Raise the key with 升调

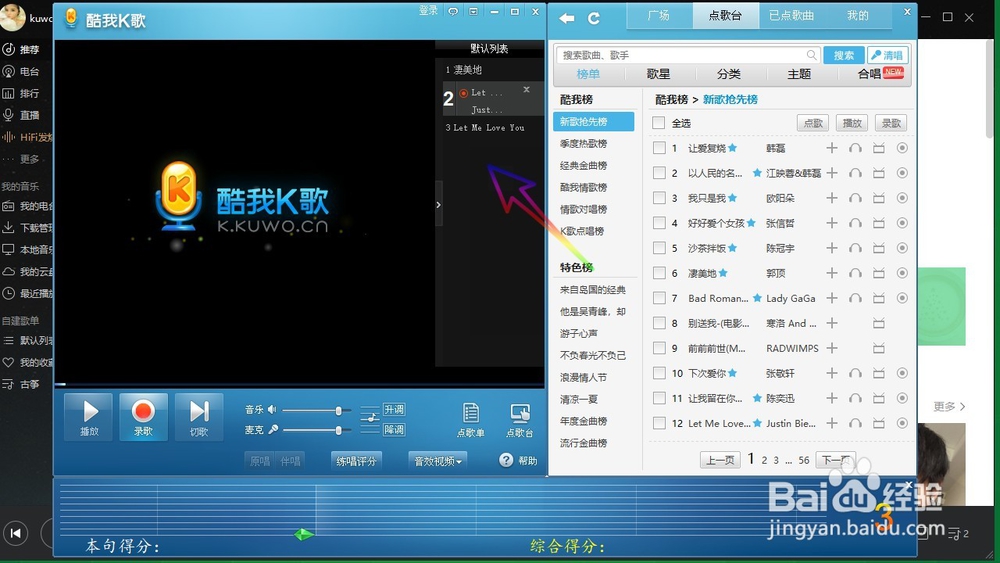click(393, 409)
